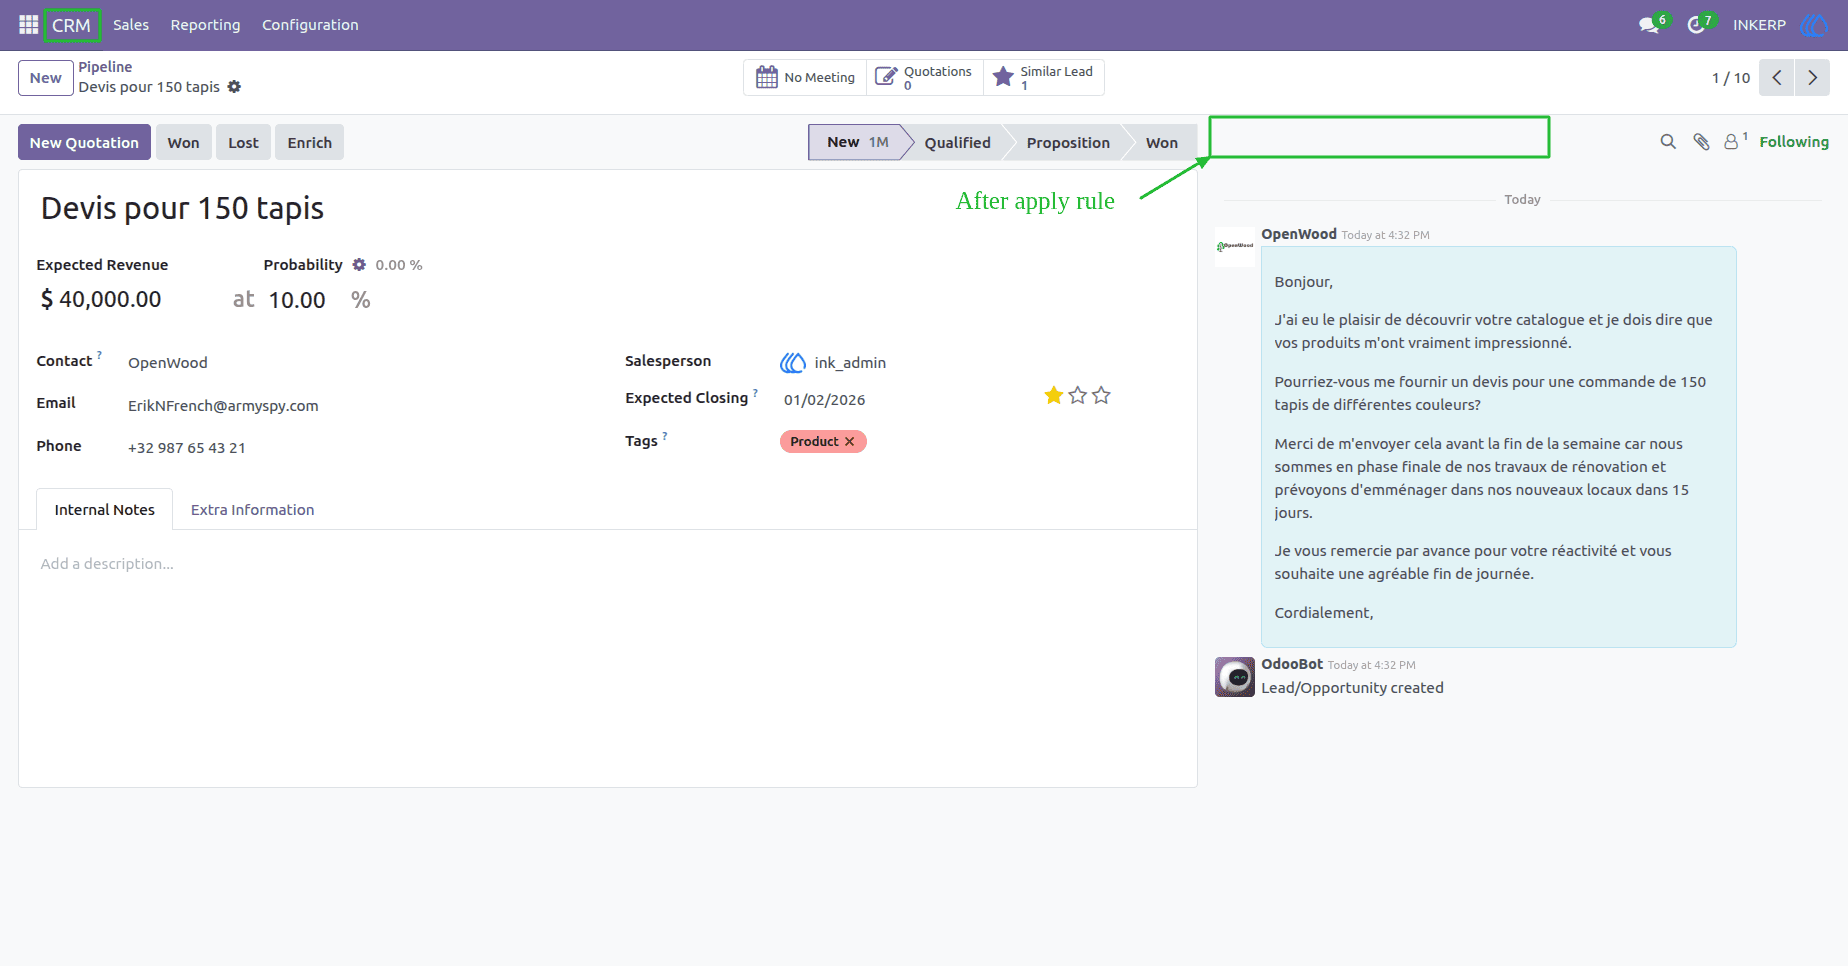Open the Quotations smart button
Screen dimensions: 1848x966
(925, 77)
